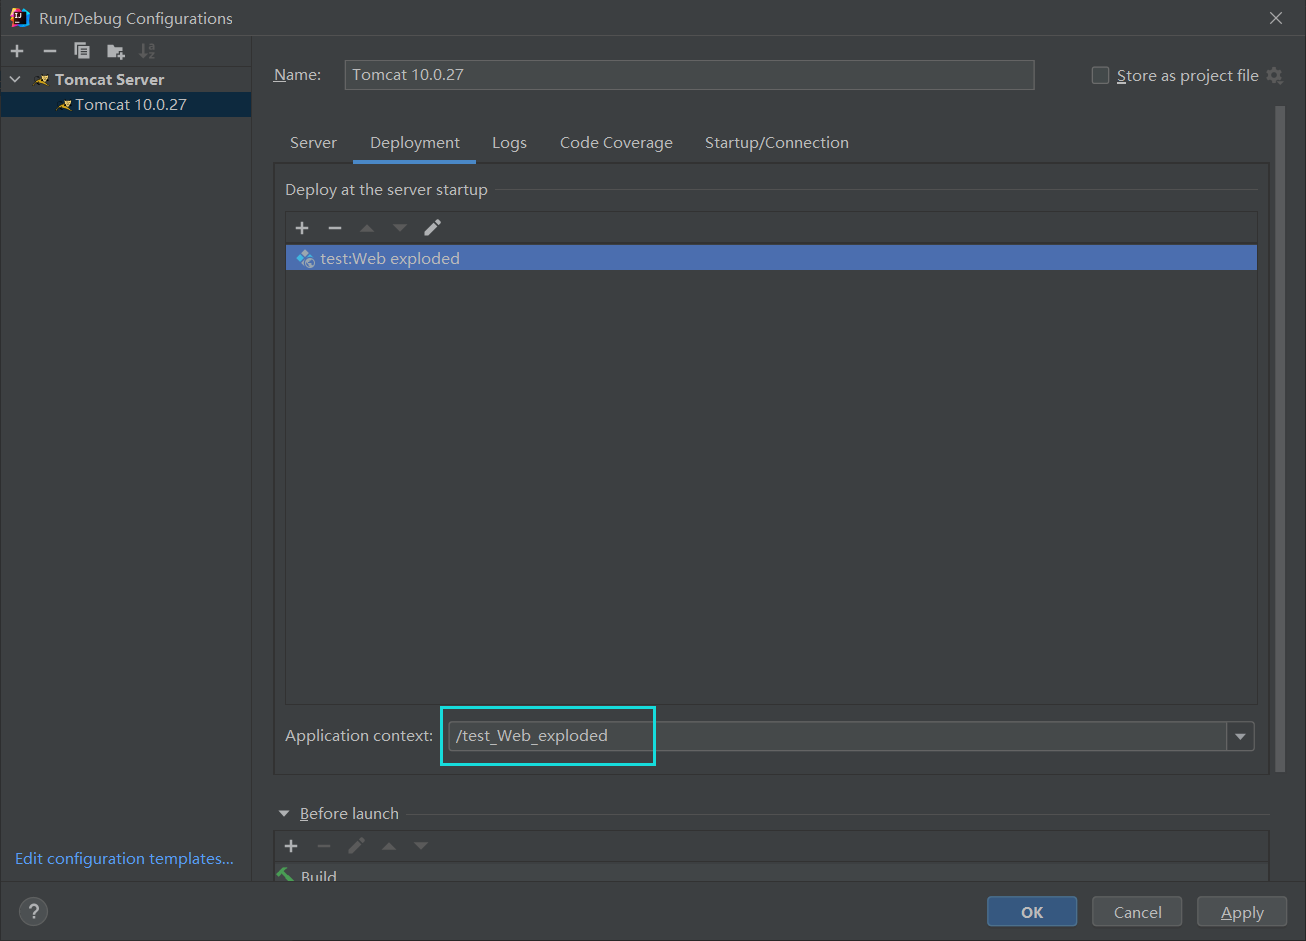This screenshot has width=1306, height=941.
Task: Click the Application context field
Action: tap(838, 736)
